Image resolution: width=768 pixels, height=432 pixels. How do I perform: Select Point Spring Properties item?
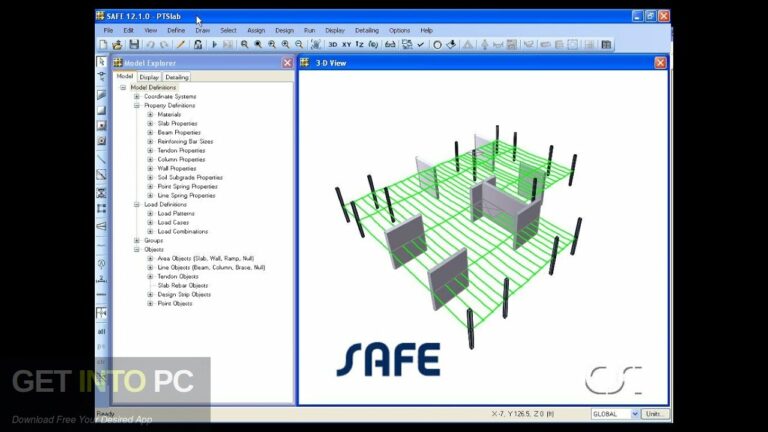pyautogui.click(x=188, y=187)
